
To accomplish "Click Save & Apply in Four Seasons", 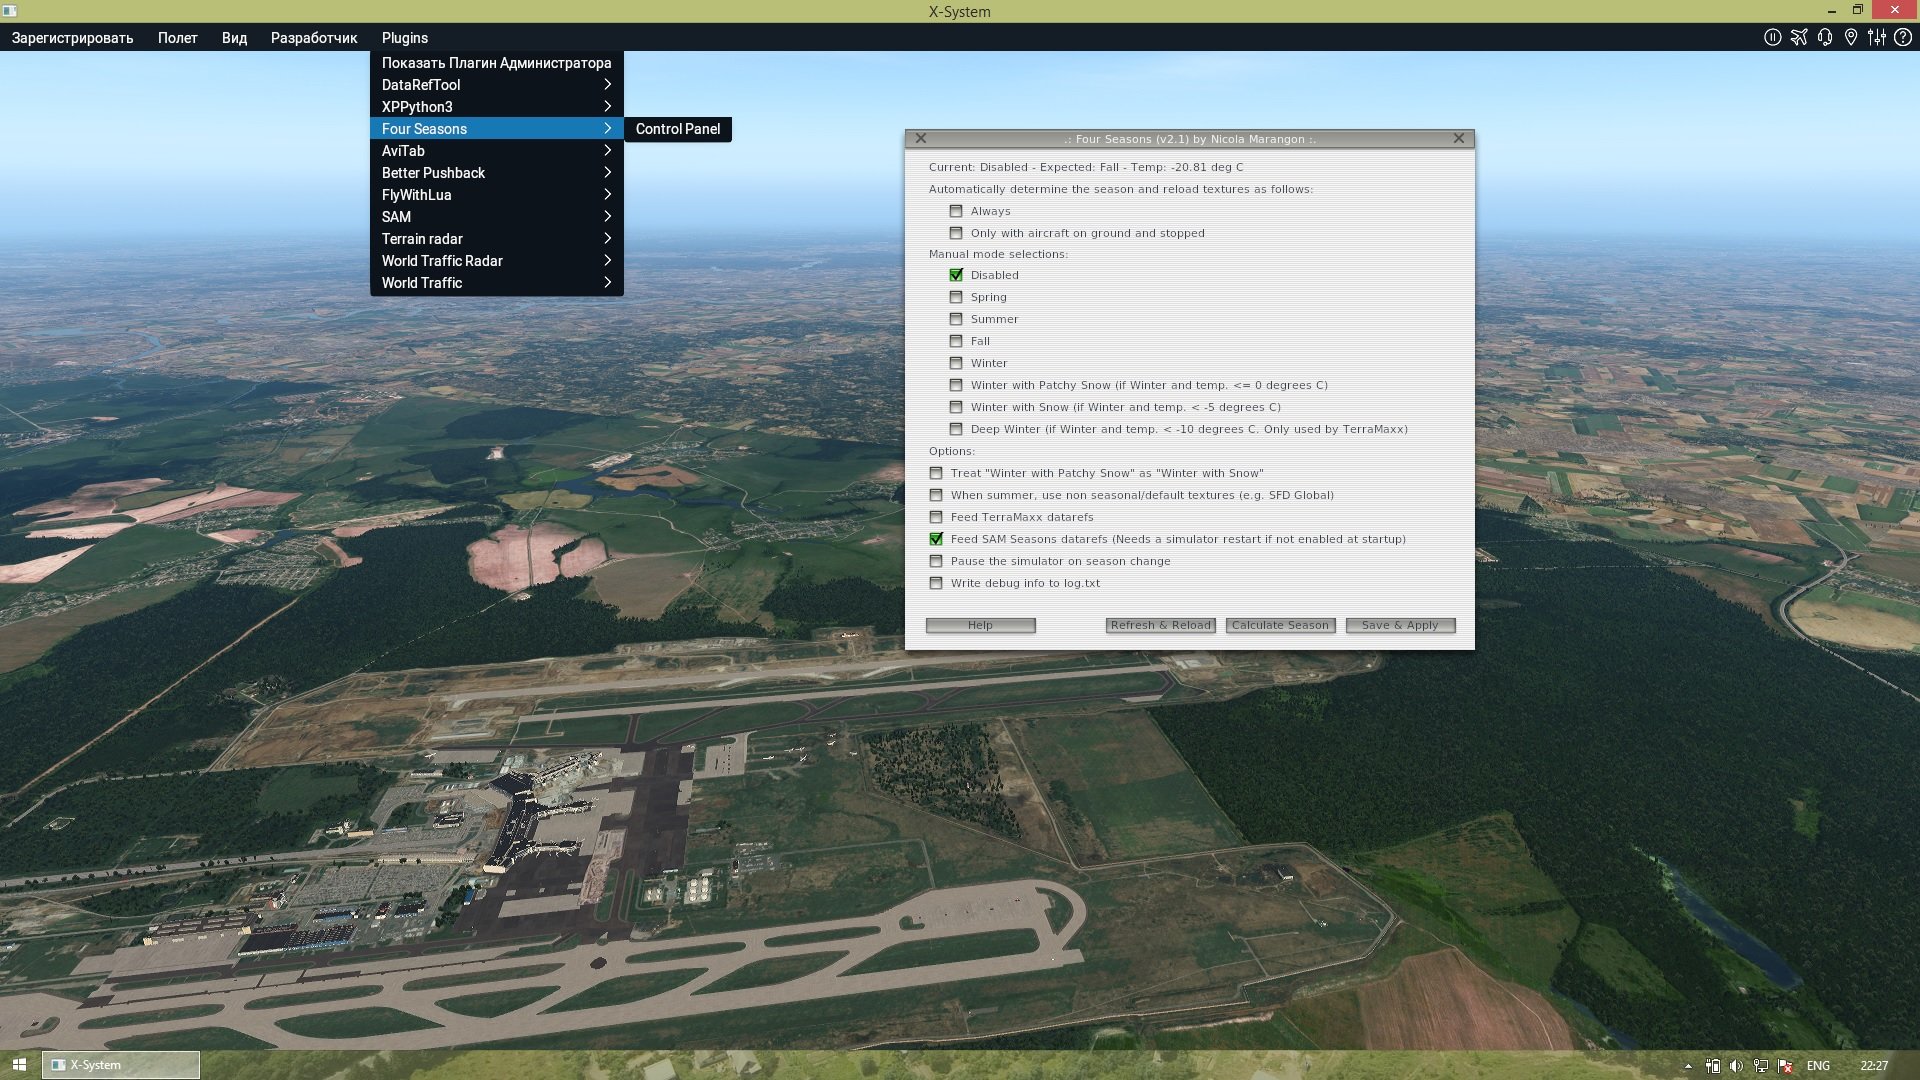I will 1399,624.
